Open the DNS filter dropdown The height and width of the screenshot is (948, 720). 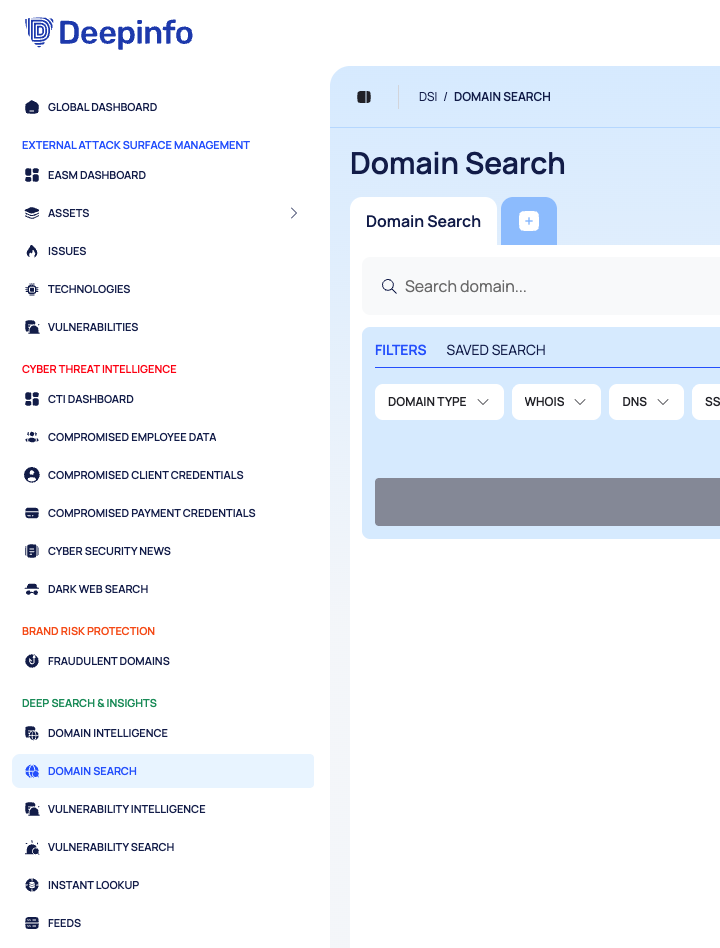(x=646, y=402)
